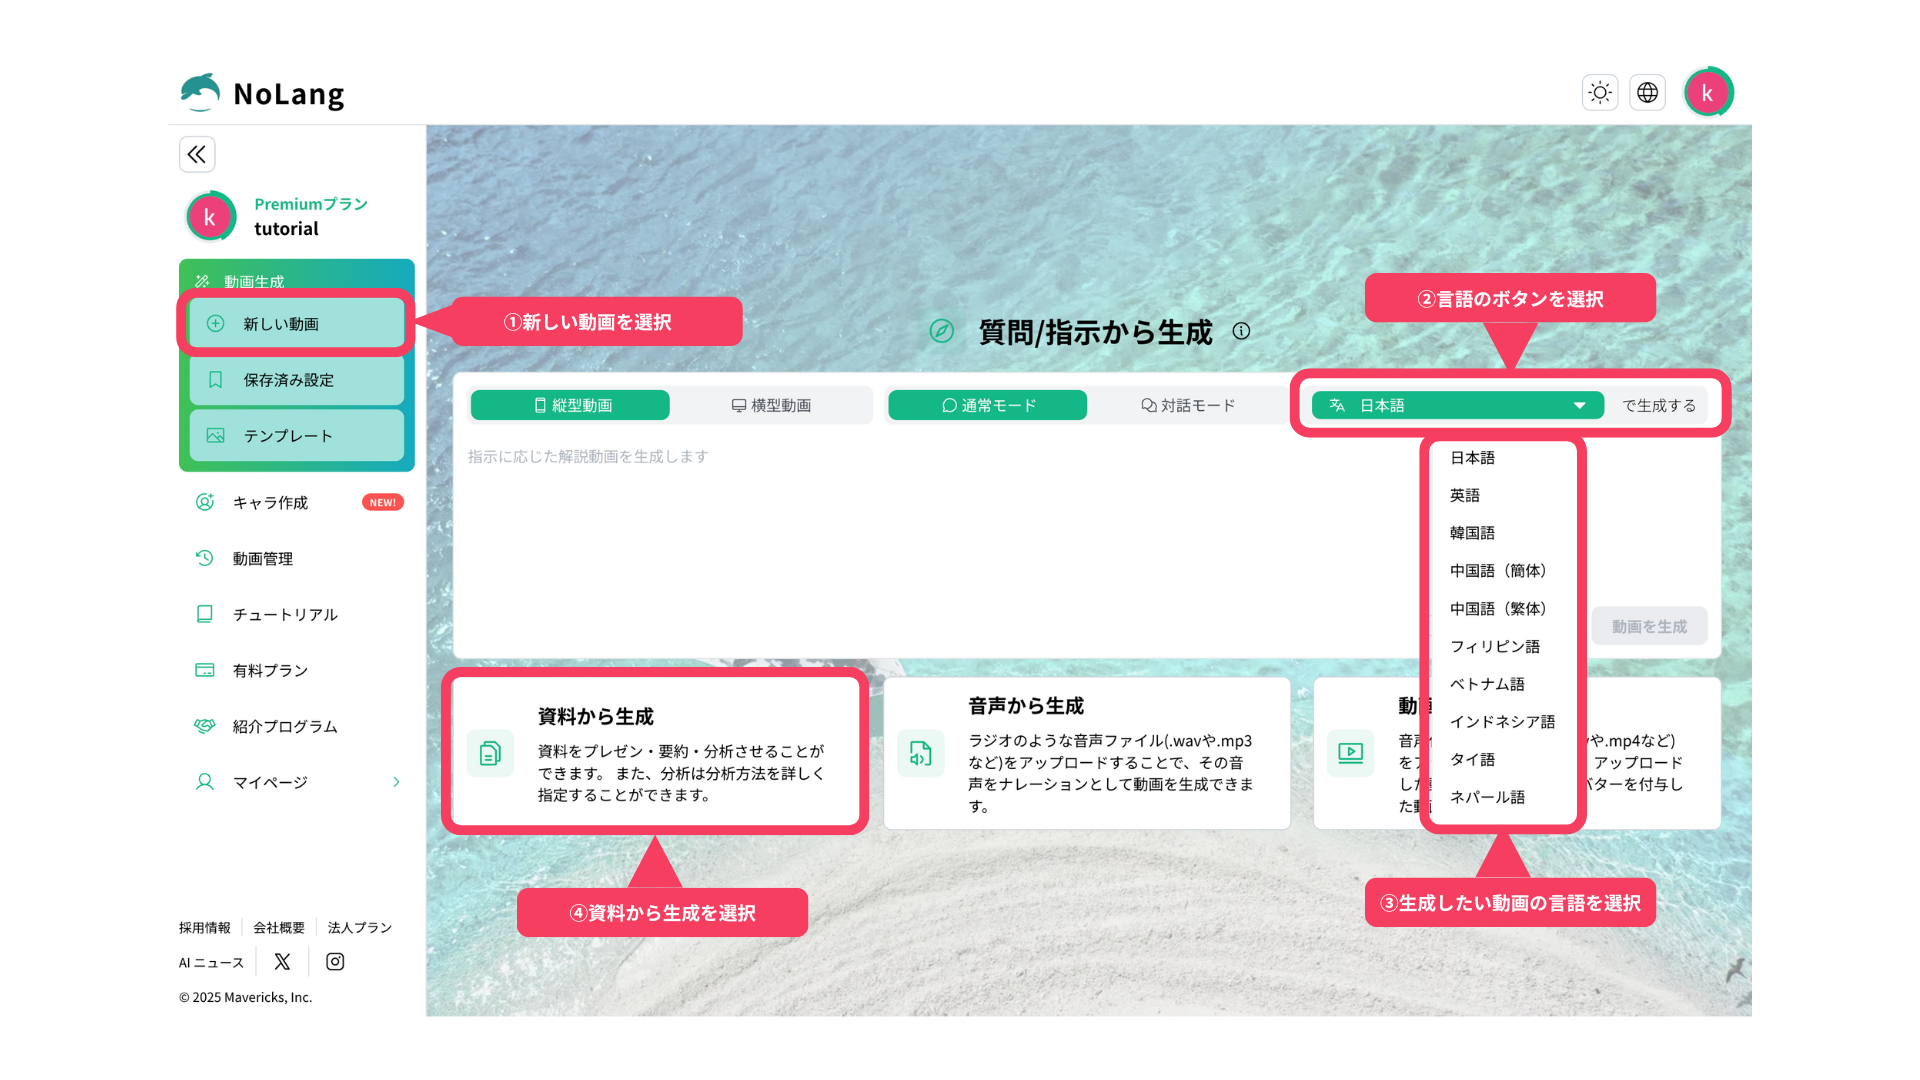Screen dimensions: 1920x1080
Task: Open the 日本語 language dropdown
Action: coord(1457,405)
